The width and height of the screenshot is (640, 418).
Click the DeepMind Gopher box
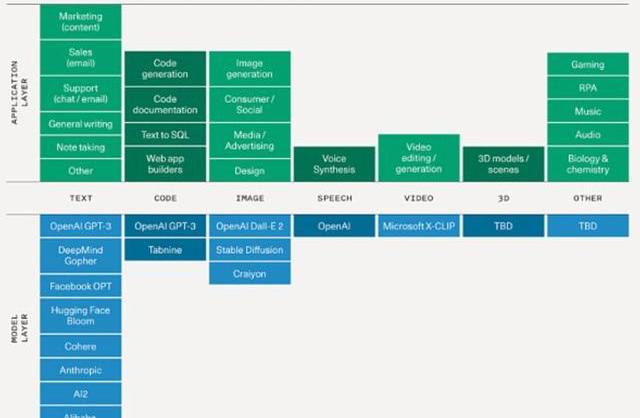coord(80,256)
